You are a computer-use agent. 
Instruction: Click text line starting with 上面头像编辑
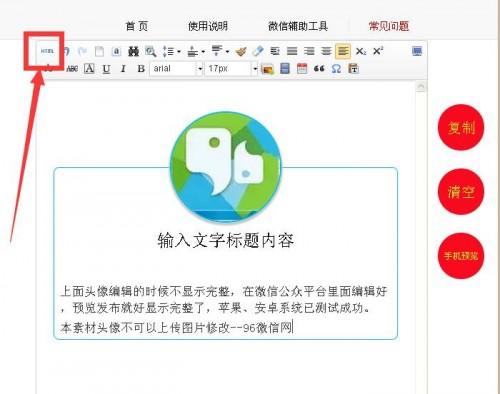(x=224, y=291)
